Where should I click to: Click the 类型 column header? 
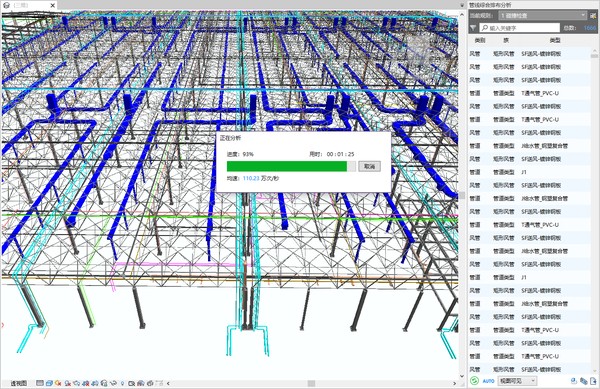(555, 40)
